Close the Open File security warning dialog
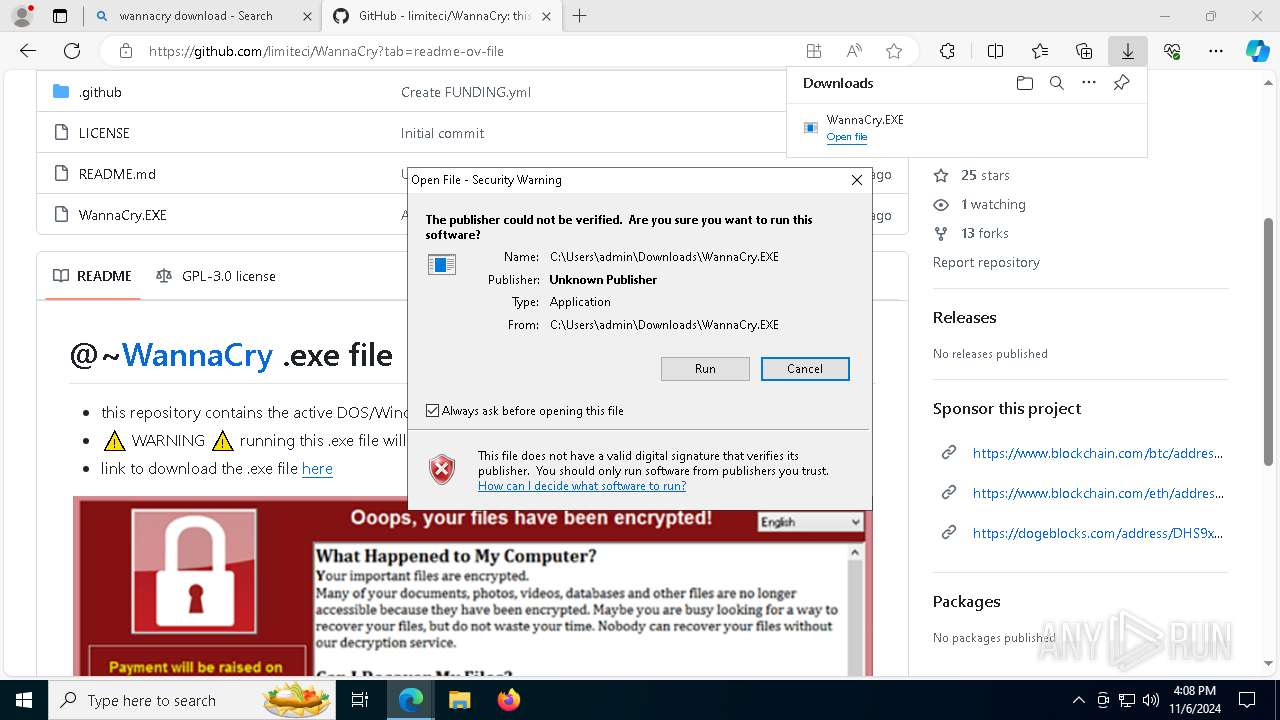Screen dimensions: 1280x720 coord(856,180)
